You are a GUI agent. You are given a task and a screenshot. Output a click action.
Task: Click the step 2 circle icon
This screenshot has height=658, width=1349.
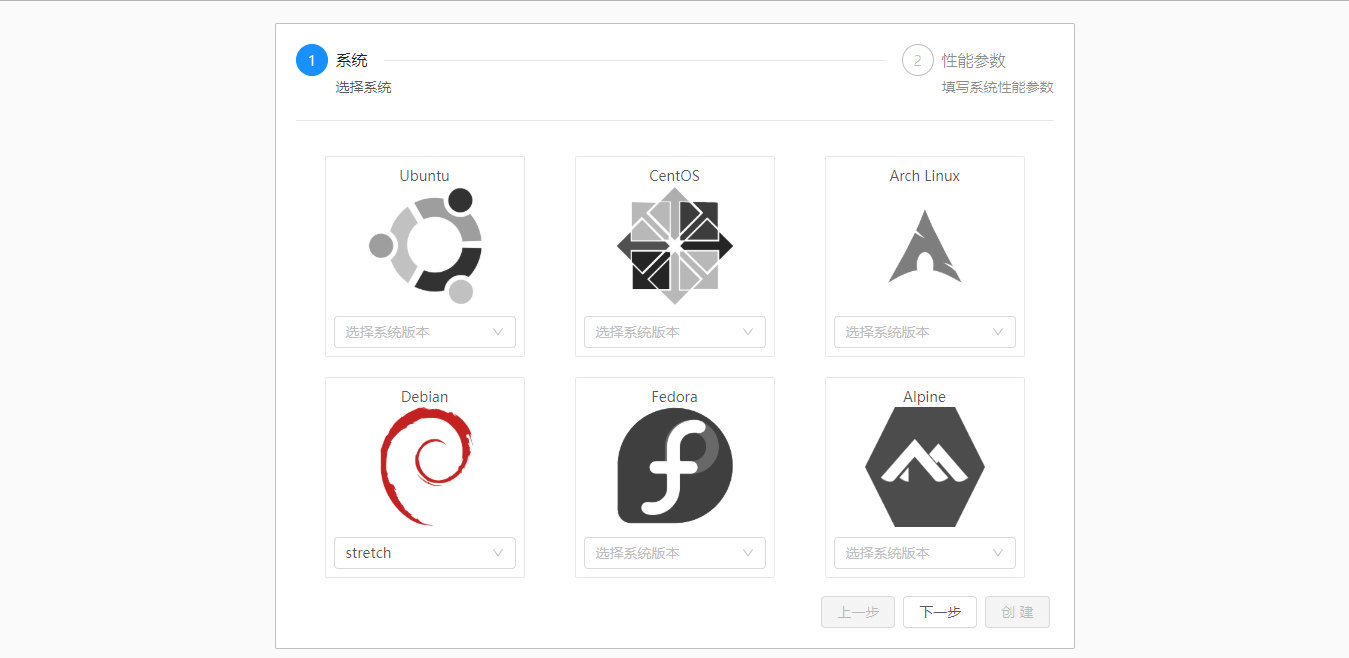[918, 60]
